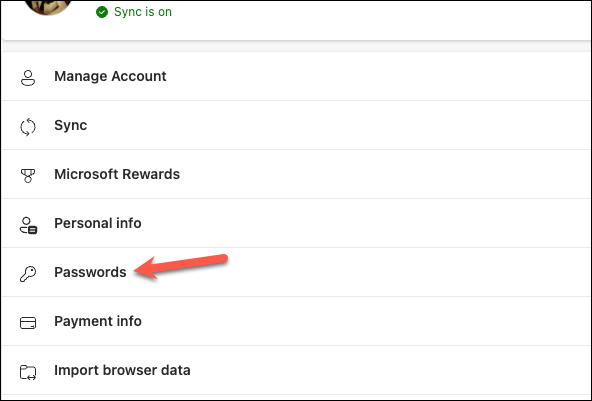Go to Microsoft Rewards

point(296,174)
